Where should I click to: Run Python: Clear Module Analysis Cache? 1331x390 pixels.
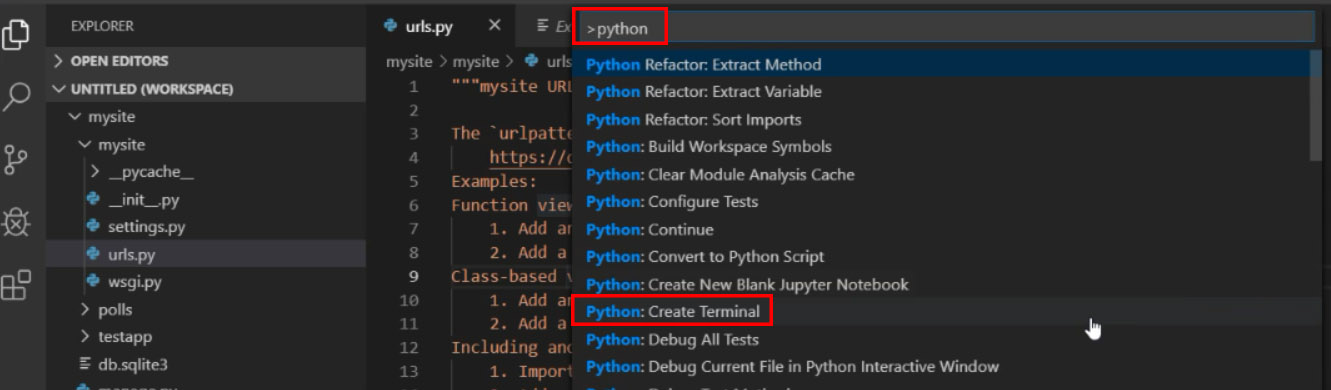pyautogui.click(x=942, y=175)
